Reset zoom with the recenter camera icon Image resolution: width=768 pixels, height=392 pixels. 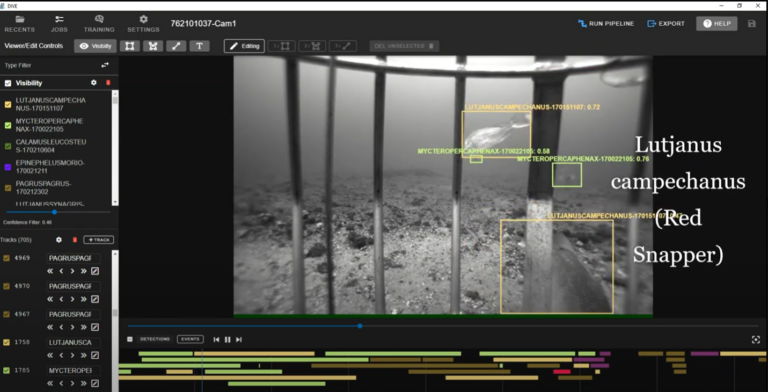[756, 340]
